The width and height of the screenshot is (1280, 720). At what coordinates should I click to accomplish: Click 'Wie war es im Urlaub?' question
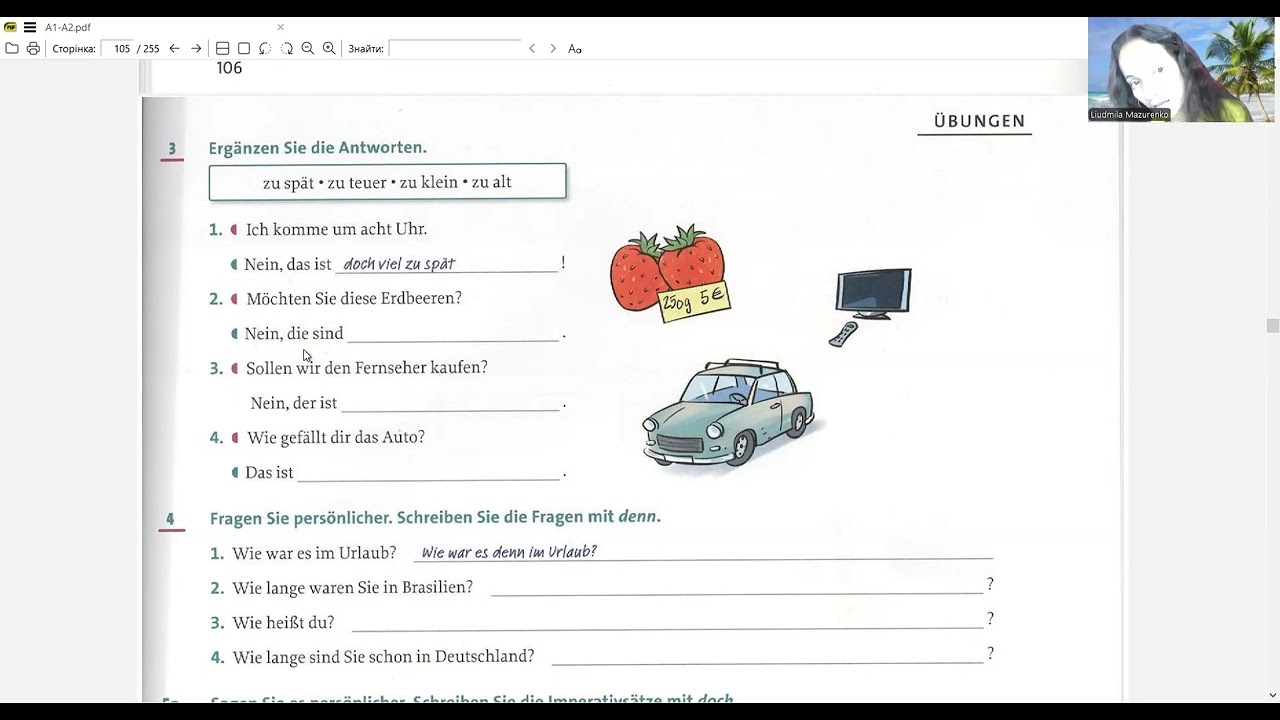[x=314, y=553]
